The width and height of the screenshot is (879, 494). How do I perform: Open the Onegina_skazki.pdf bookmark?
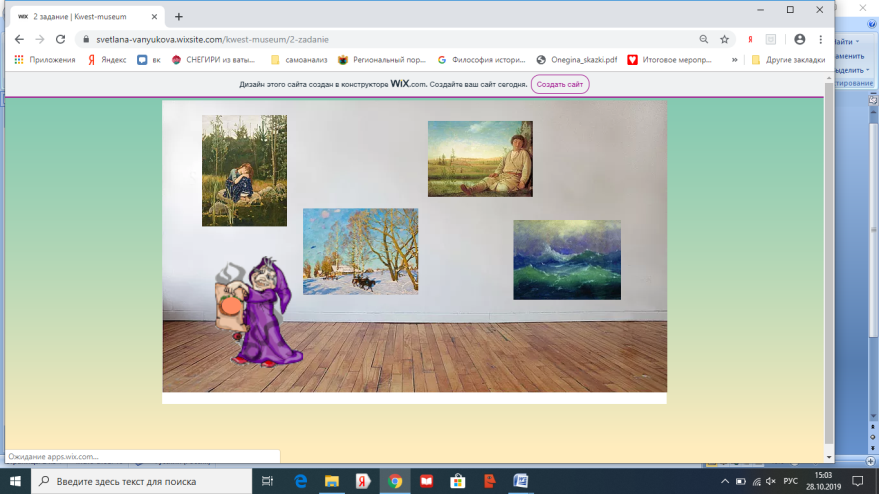point(577,59)
